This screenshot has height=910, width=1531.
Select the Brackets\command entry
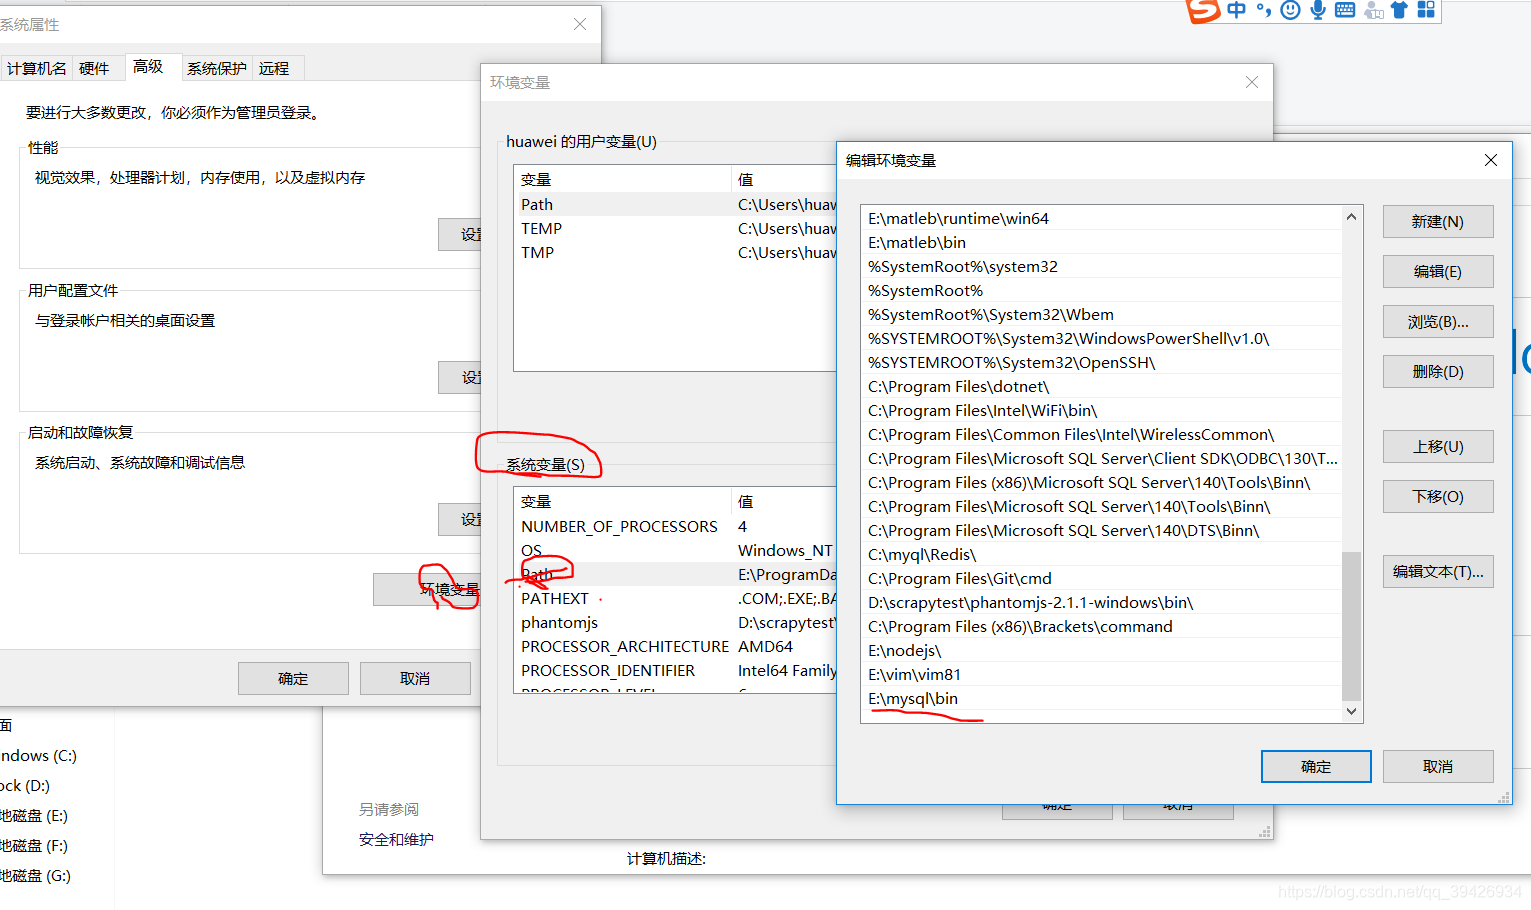coord(1101,626)
